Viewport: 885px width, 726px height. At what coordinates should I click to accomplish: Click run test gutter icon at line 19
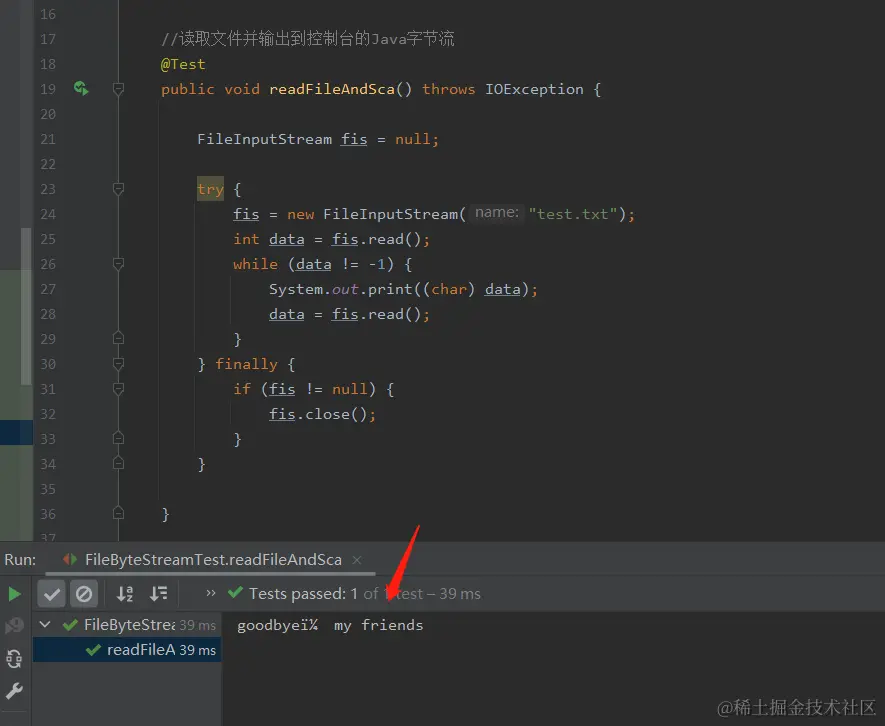tap(81, 89)
